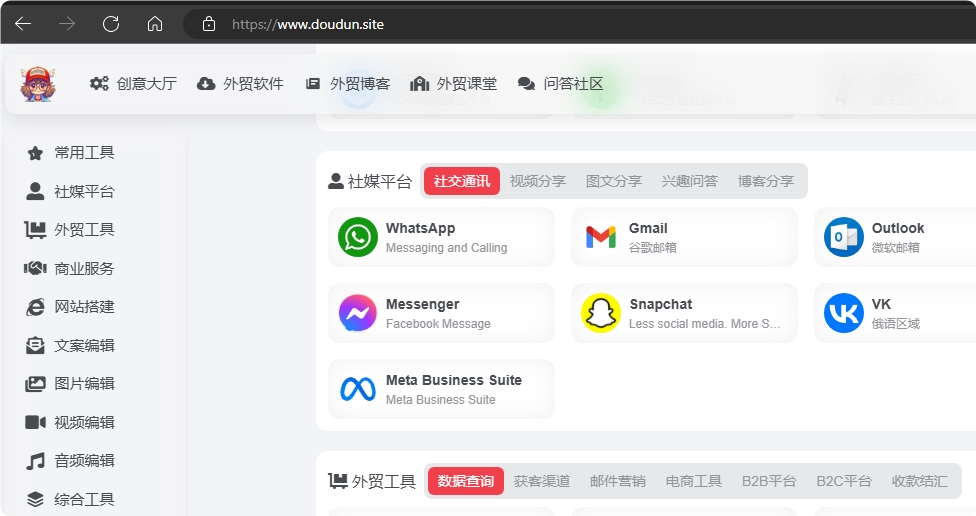976x516 pixels.
Task: Click the 社媒平台 sidebar person icon
Action: coord(35,191)
